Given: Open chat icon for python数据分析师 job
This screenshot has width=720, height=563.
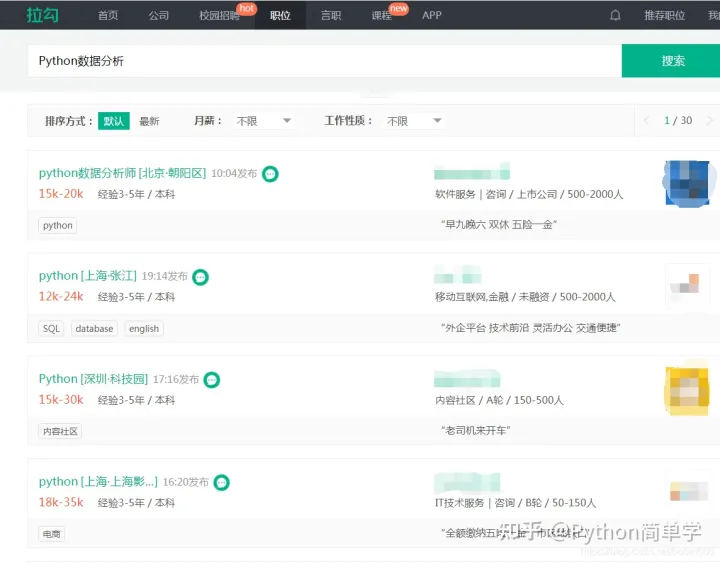Looking at the screenshot, I should pos(270,174).
